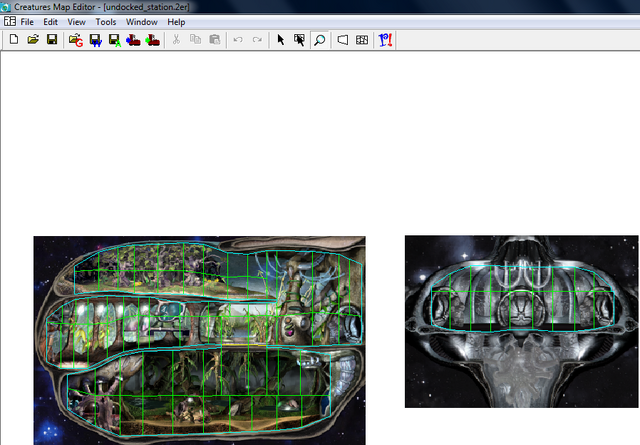640x445 pixels.
Task: Click the grey space station background image
Action: pos(522,321)
